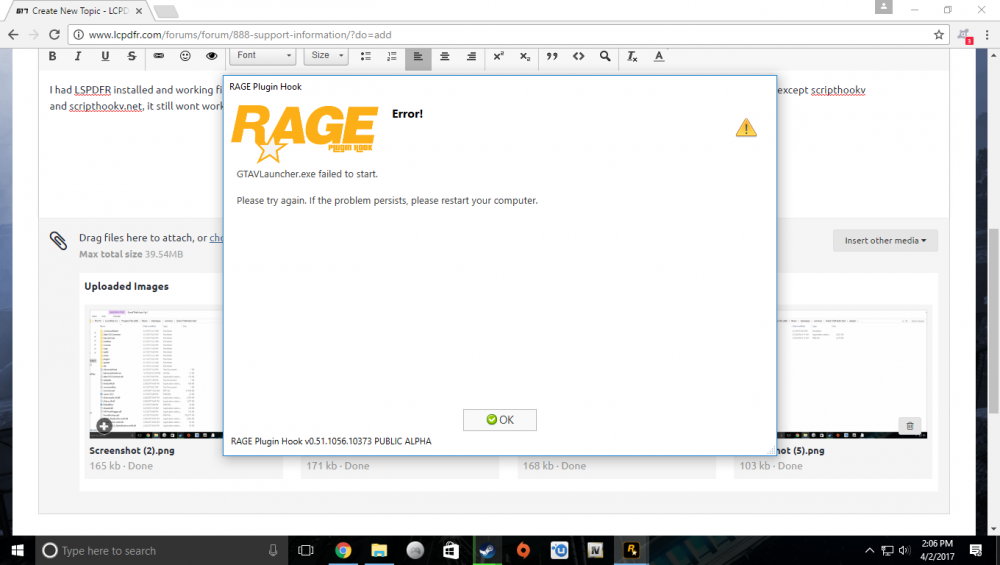1000x565 pixels.
Task: Toggle strikethrough formatting in editor toolbar
Action: tap(131, 56)
